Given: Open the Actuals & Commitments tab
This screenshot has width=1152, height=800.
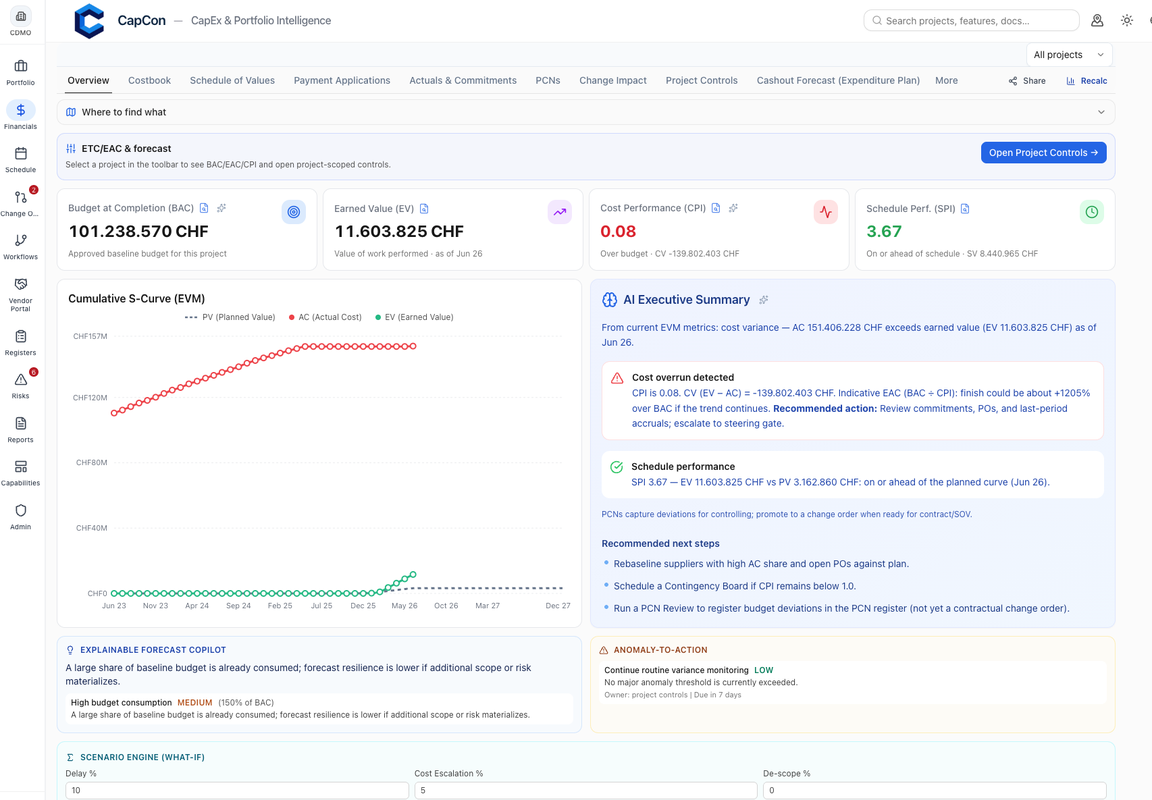Looking at the screenshot, I should tap(463, 81).
